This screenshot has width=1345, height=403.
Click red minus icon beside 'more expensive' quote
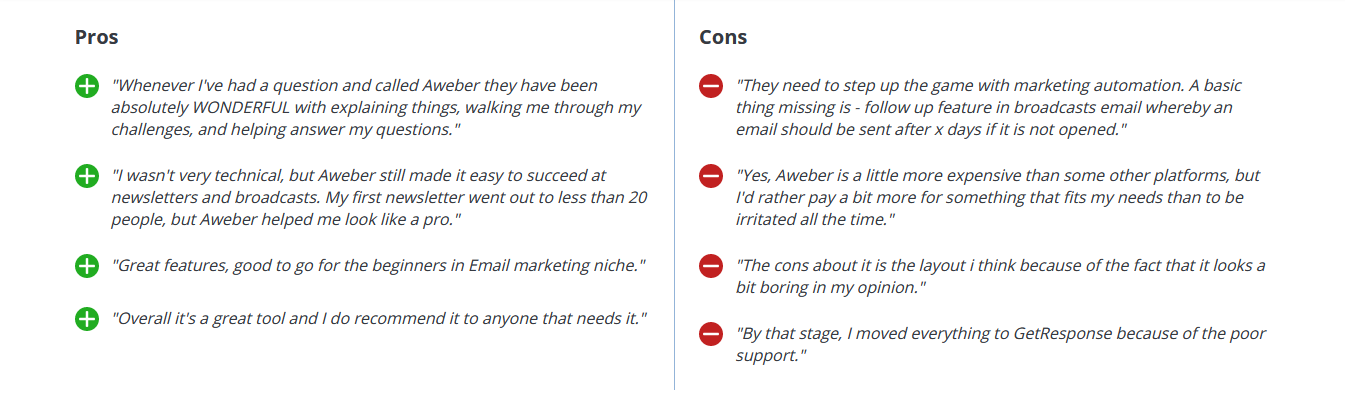[711, 177]
